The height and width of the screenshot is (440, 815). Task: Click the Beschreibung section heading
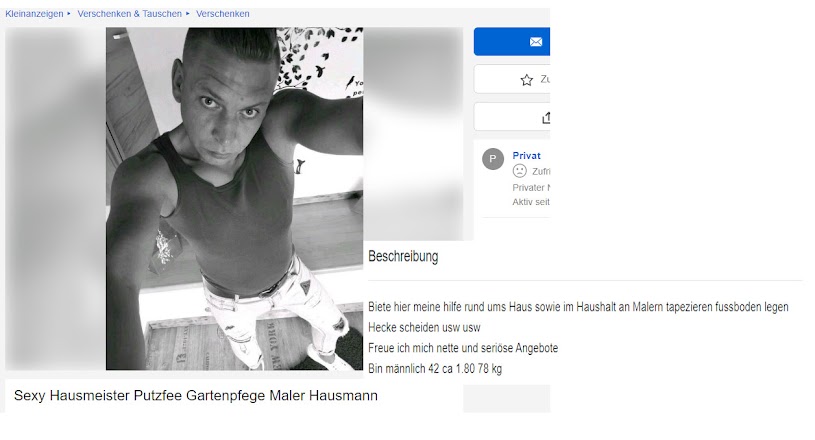[403, 256]
